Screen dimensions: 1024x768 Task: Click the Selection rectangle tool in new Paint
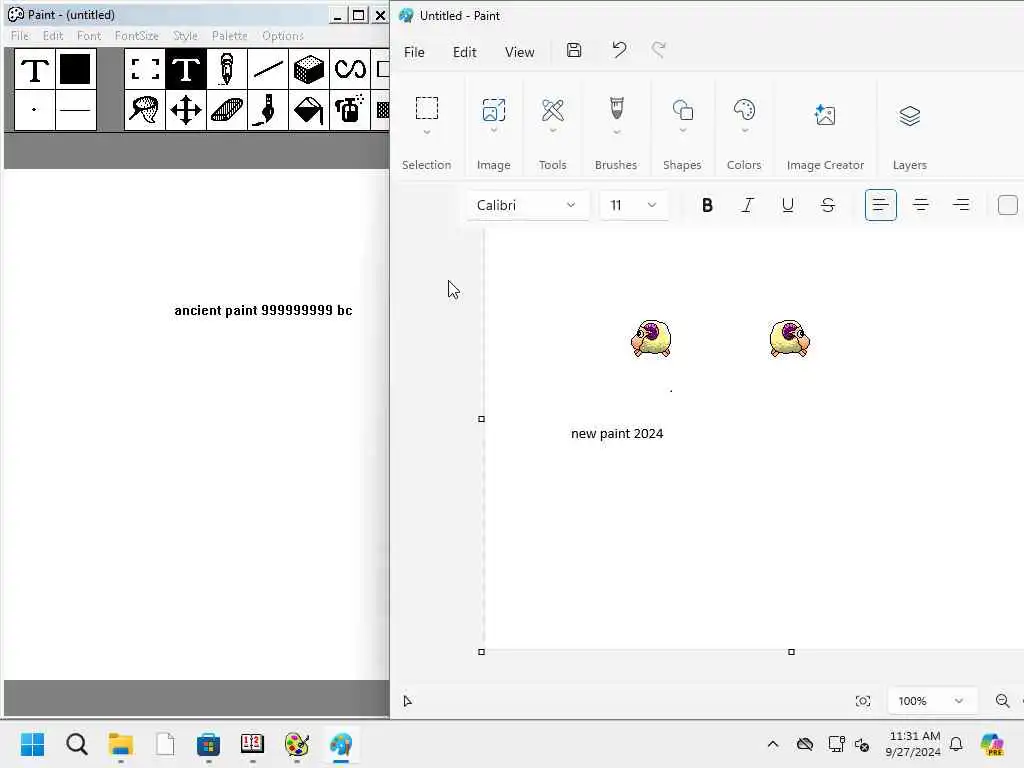click(427, 108)
